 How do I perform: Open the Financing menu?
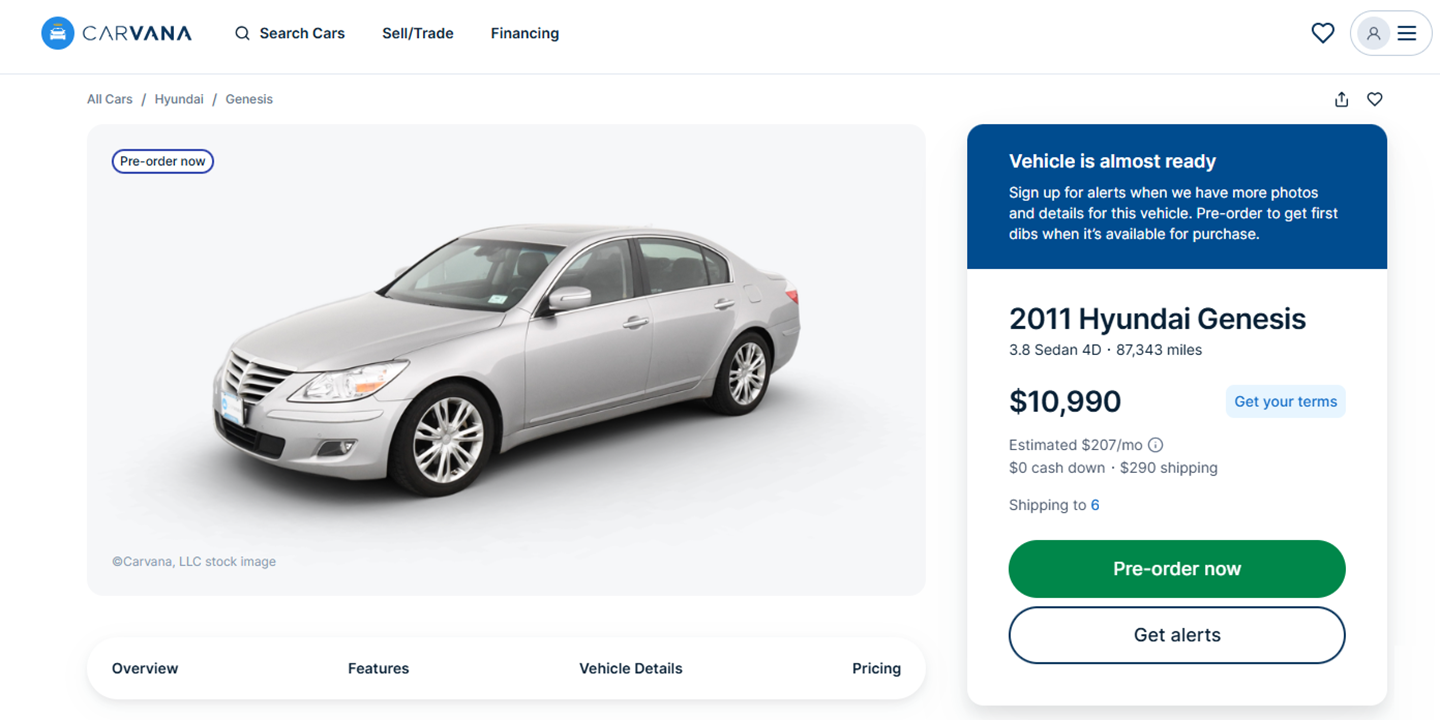[525, 34]
